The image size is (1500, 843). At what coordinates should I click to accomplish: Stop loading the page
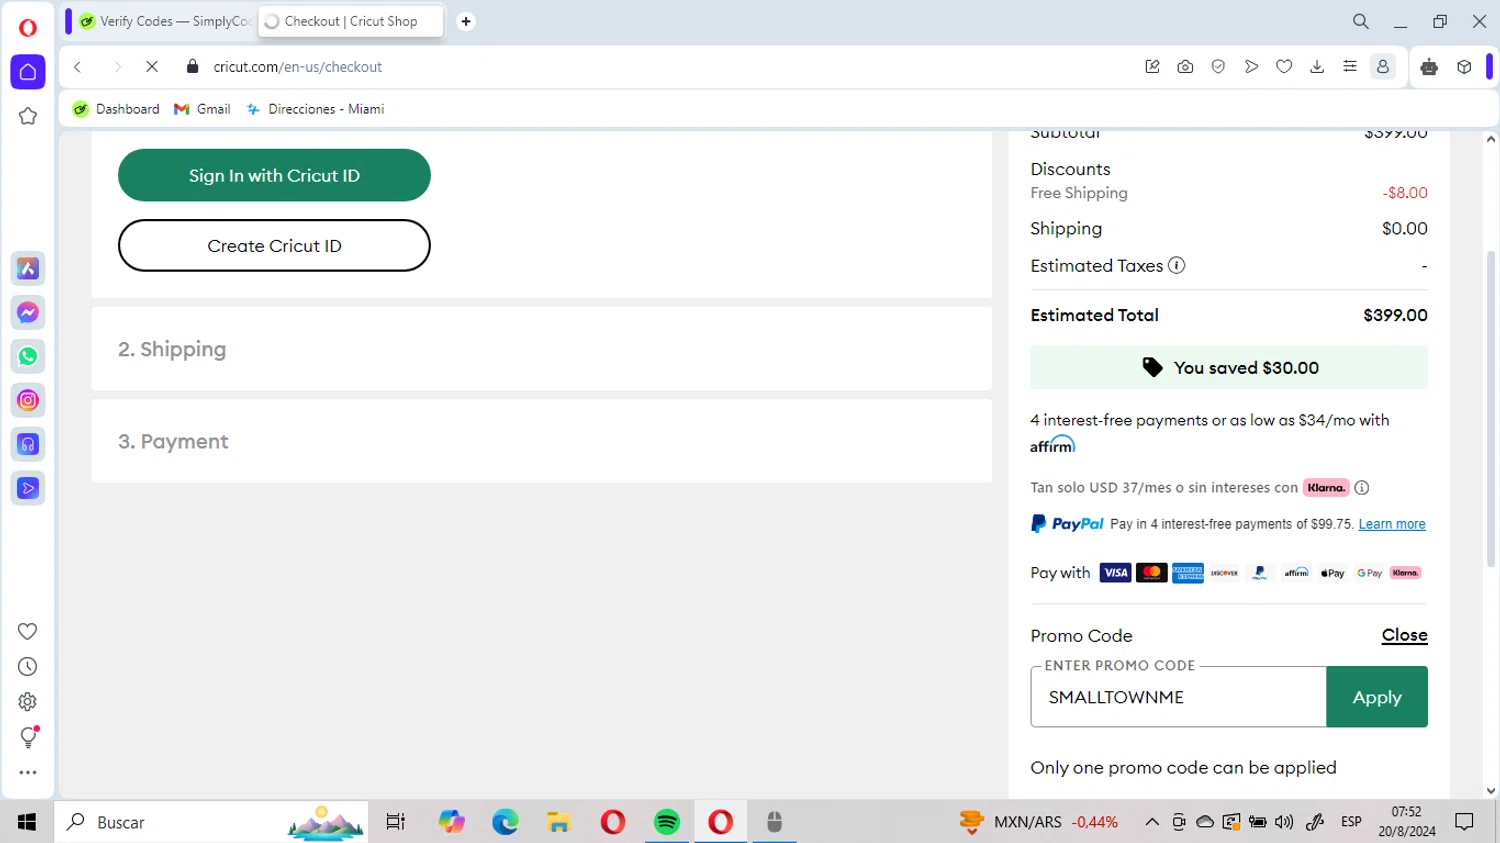tap(152, 67)
